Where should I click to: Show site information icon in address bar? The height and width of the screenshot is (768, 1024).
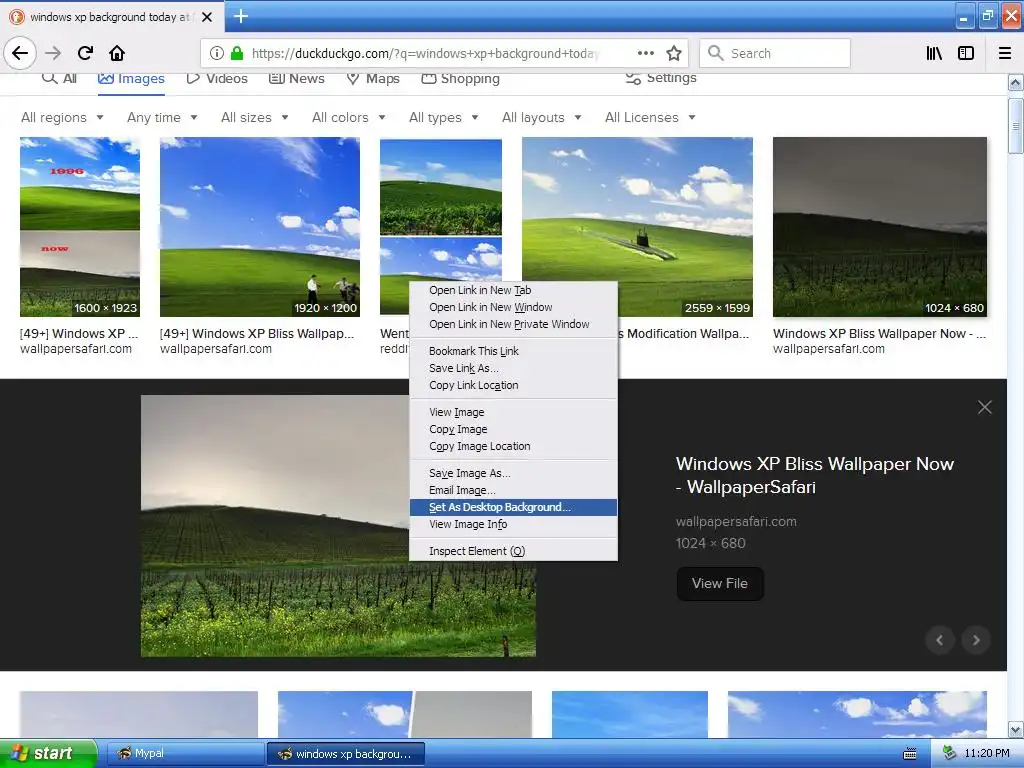217,53
